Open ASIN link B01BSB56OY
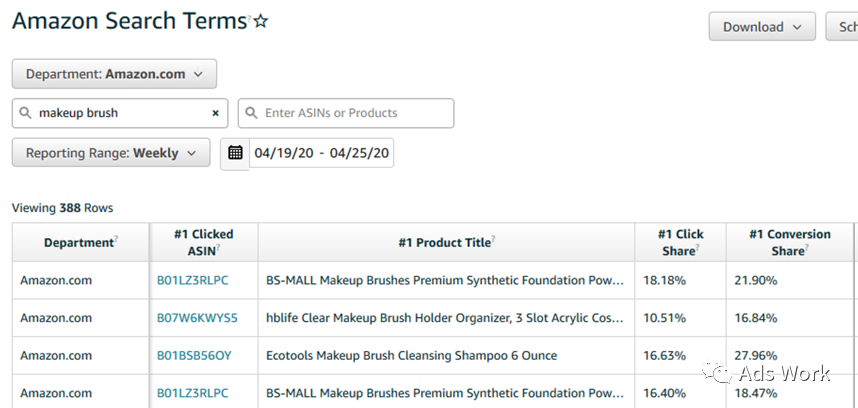Screen dimensions: 858x408 pos(194,356)
